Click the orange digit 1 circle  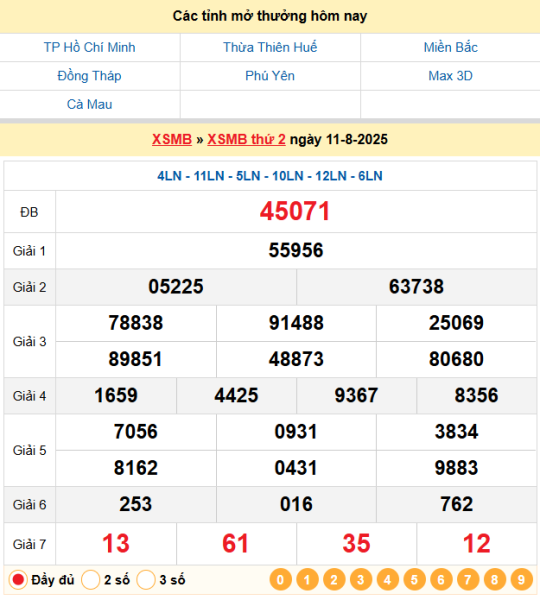point(307,580)
